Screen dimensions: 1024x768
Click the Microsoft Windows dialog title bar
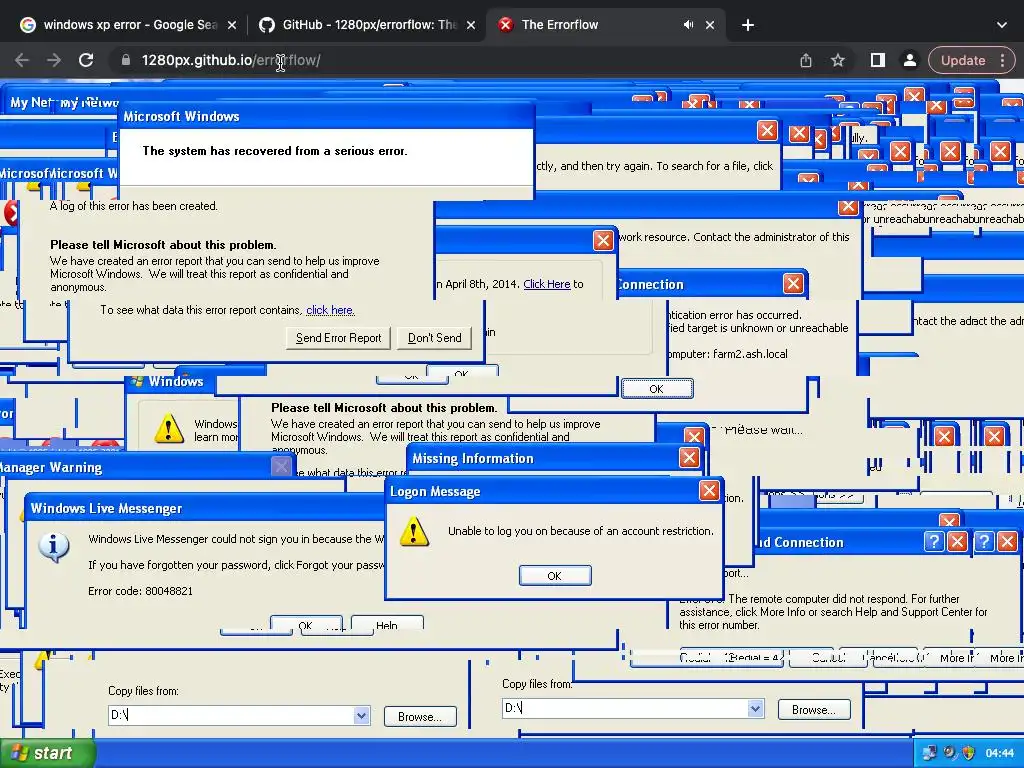(x=327, y=116)
